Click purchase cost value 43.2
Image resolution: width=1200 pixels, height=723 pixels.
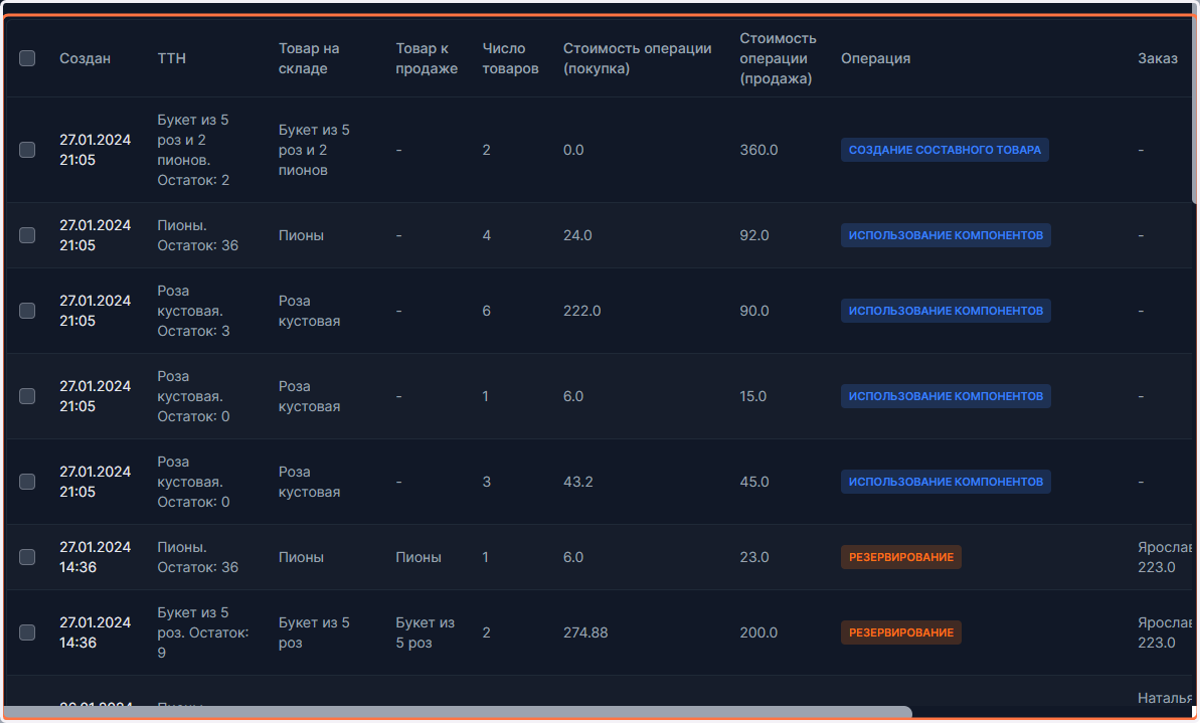(x=578, y=482)
